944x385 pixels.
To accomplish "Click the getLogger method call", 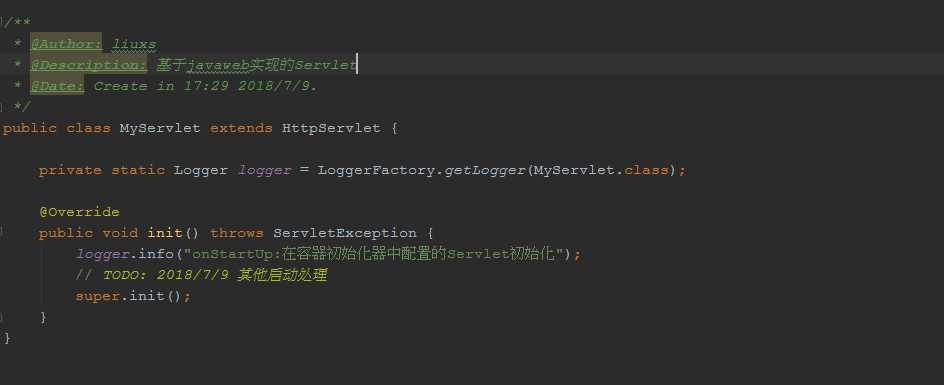I will (x=485, y=171).
